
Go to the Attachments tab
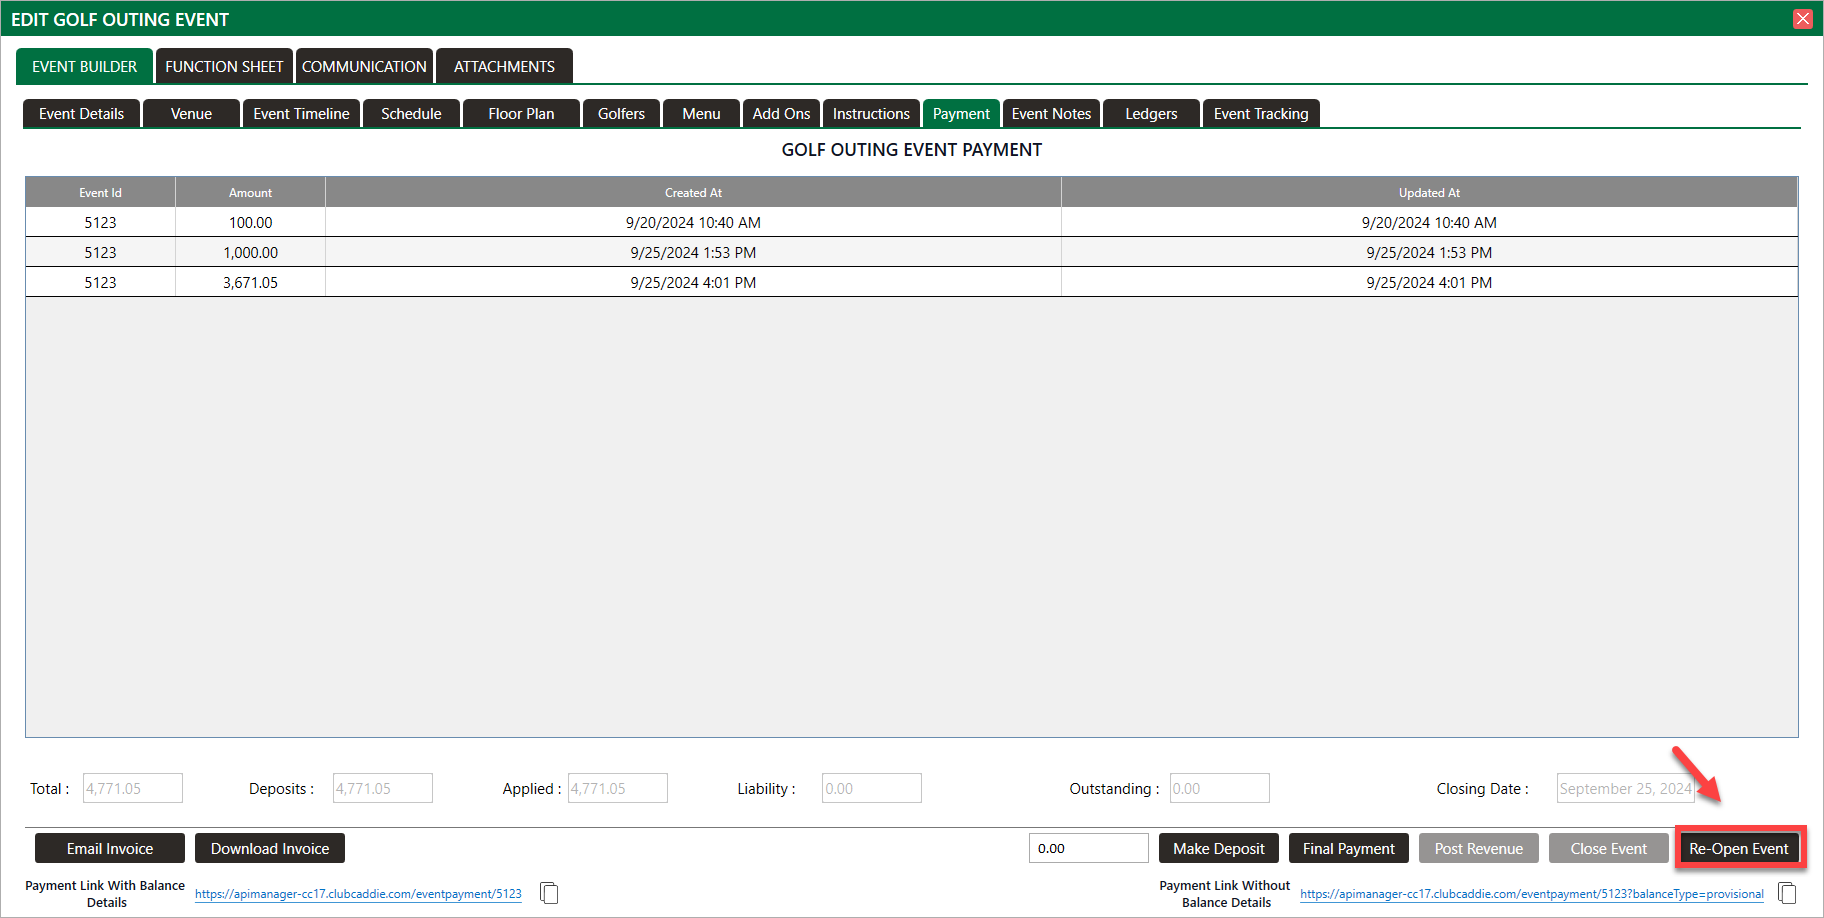pyautogui.click(x=504, y=66)
